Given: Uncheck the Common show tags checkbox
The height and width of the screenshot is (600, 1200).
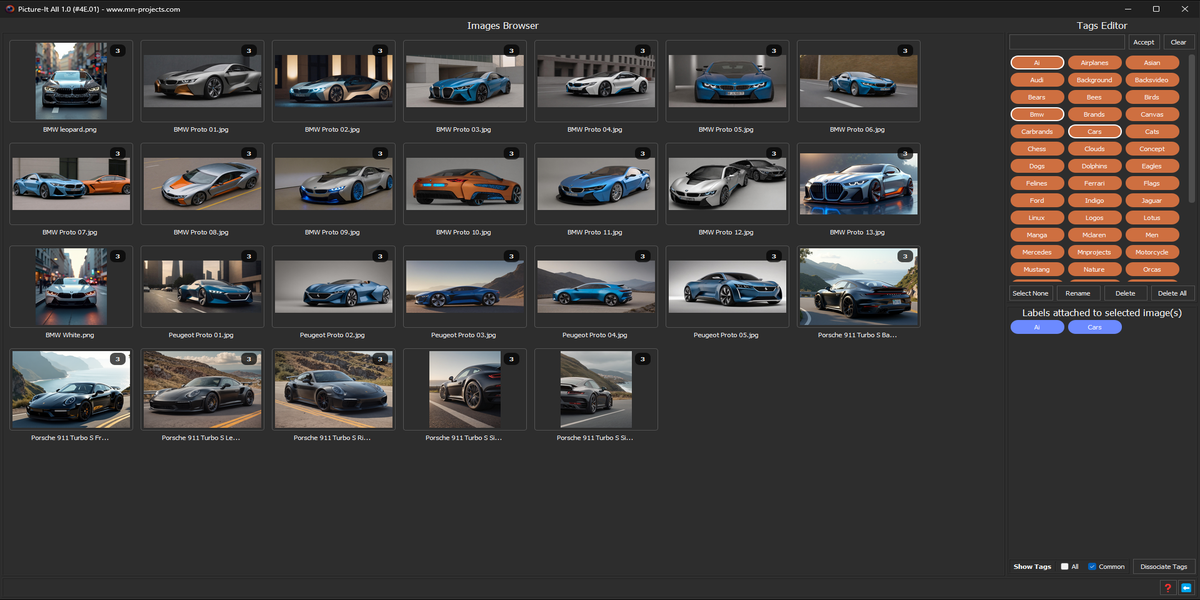Looking at the screenshot, I should [x=1092, y=567].
